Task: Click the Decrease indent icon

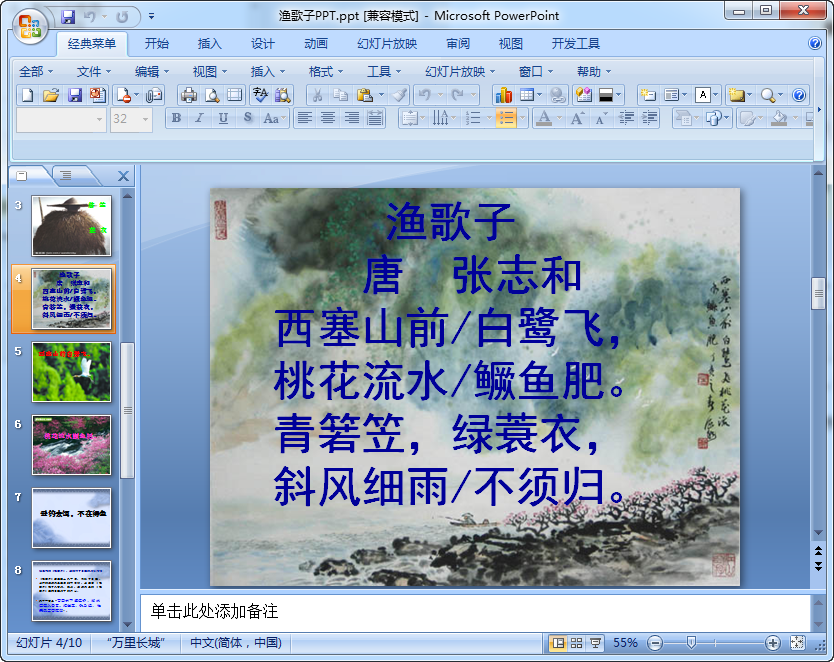Action: tap(627, 118)
